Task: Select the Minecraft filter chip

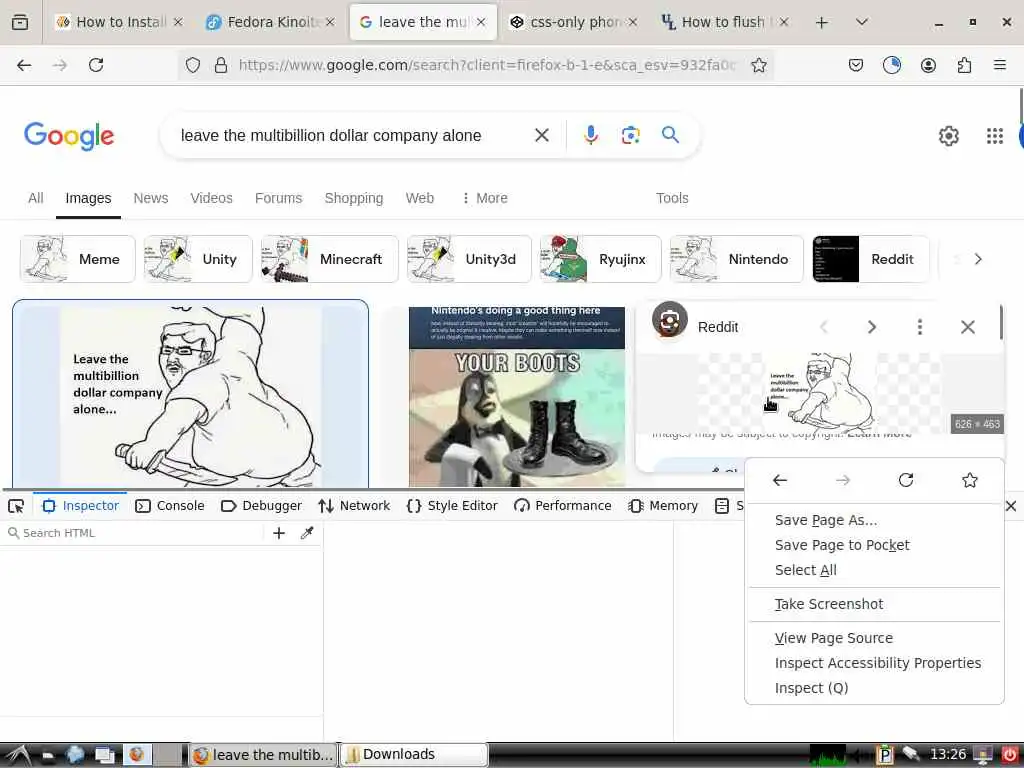Action: 330,259
